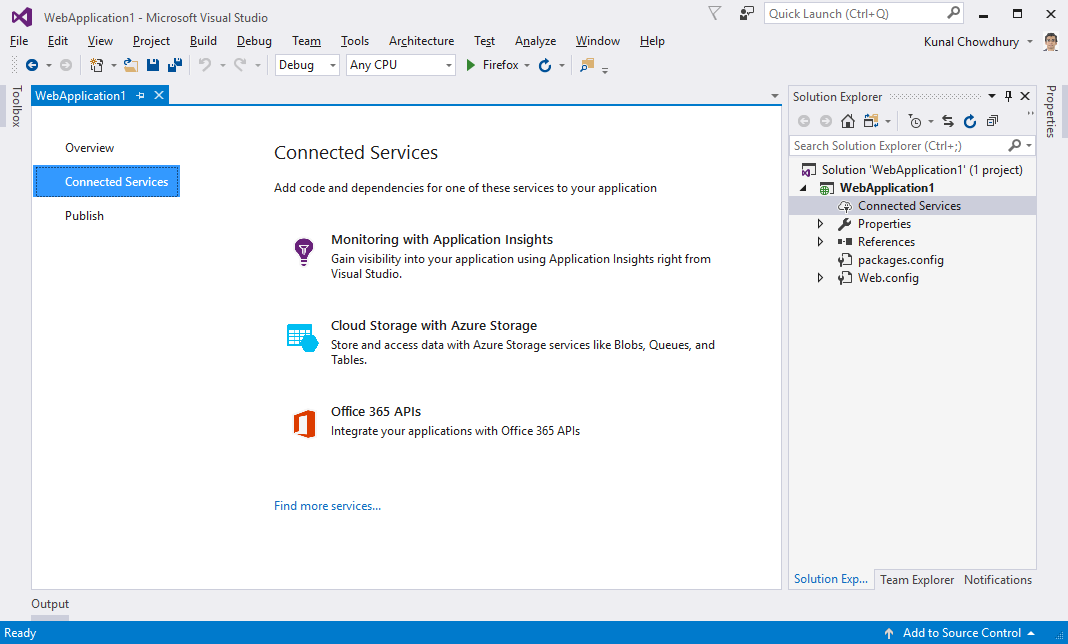The width and height of the screenshot is (1068, 644).
Task: Click the user avatar picture
Action: tap(1051, 42)
